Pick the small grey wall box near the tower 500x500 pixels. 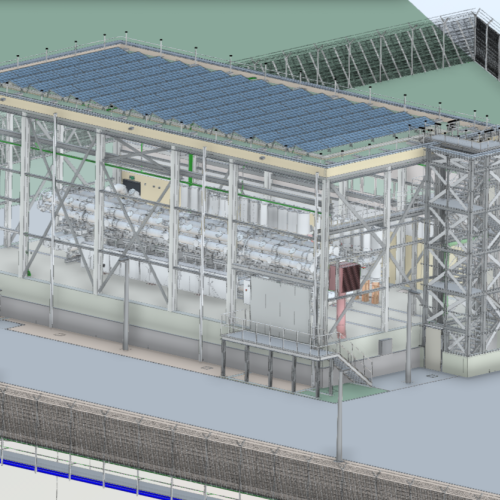(385, 347)
